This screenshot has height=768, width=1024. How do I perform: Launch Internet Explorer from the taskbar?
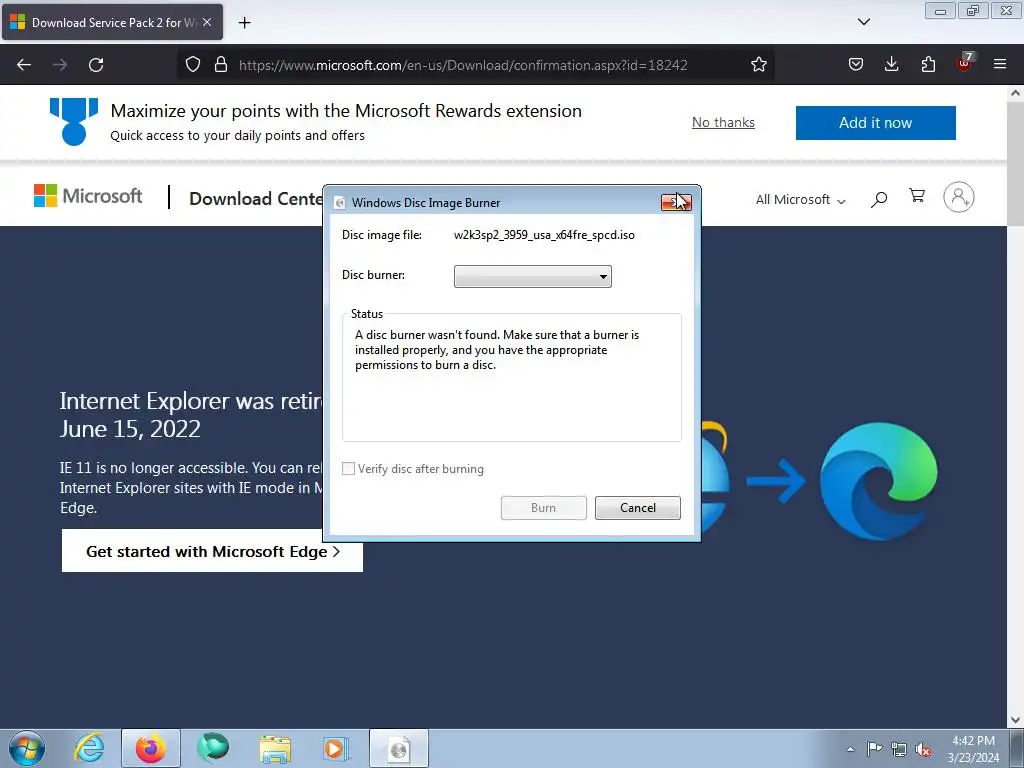89,748
